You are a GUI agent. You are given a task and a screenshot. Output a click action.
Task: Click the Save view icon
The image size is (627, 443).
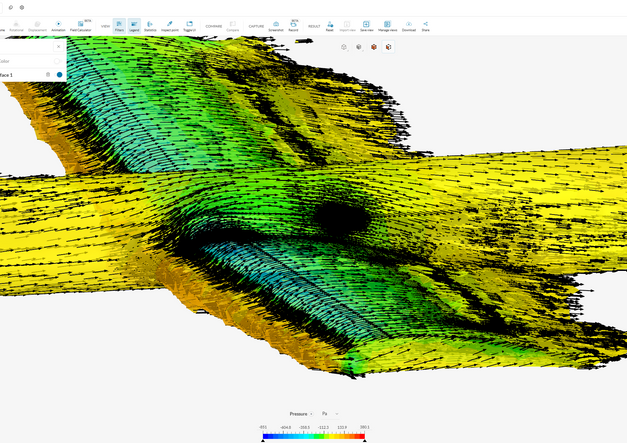pyautogui.click(x=366, y=26)
